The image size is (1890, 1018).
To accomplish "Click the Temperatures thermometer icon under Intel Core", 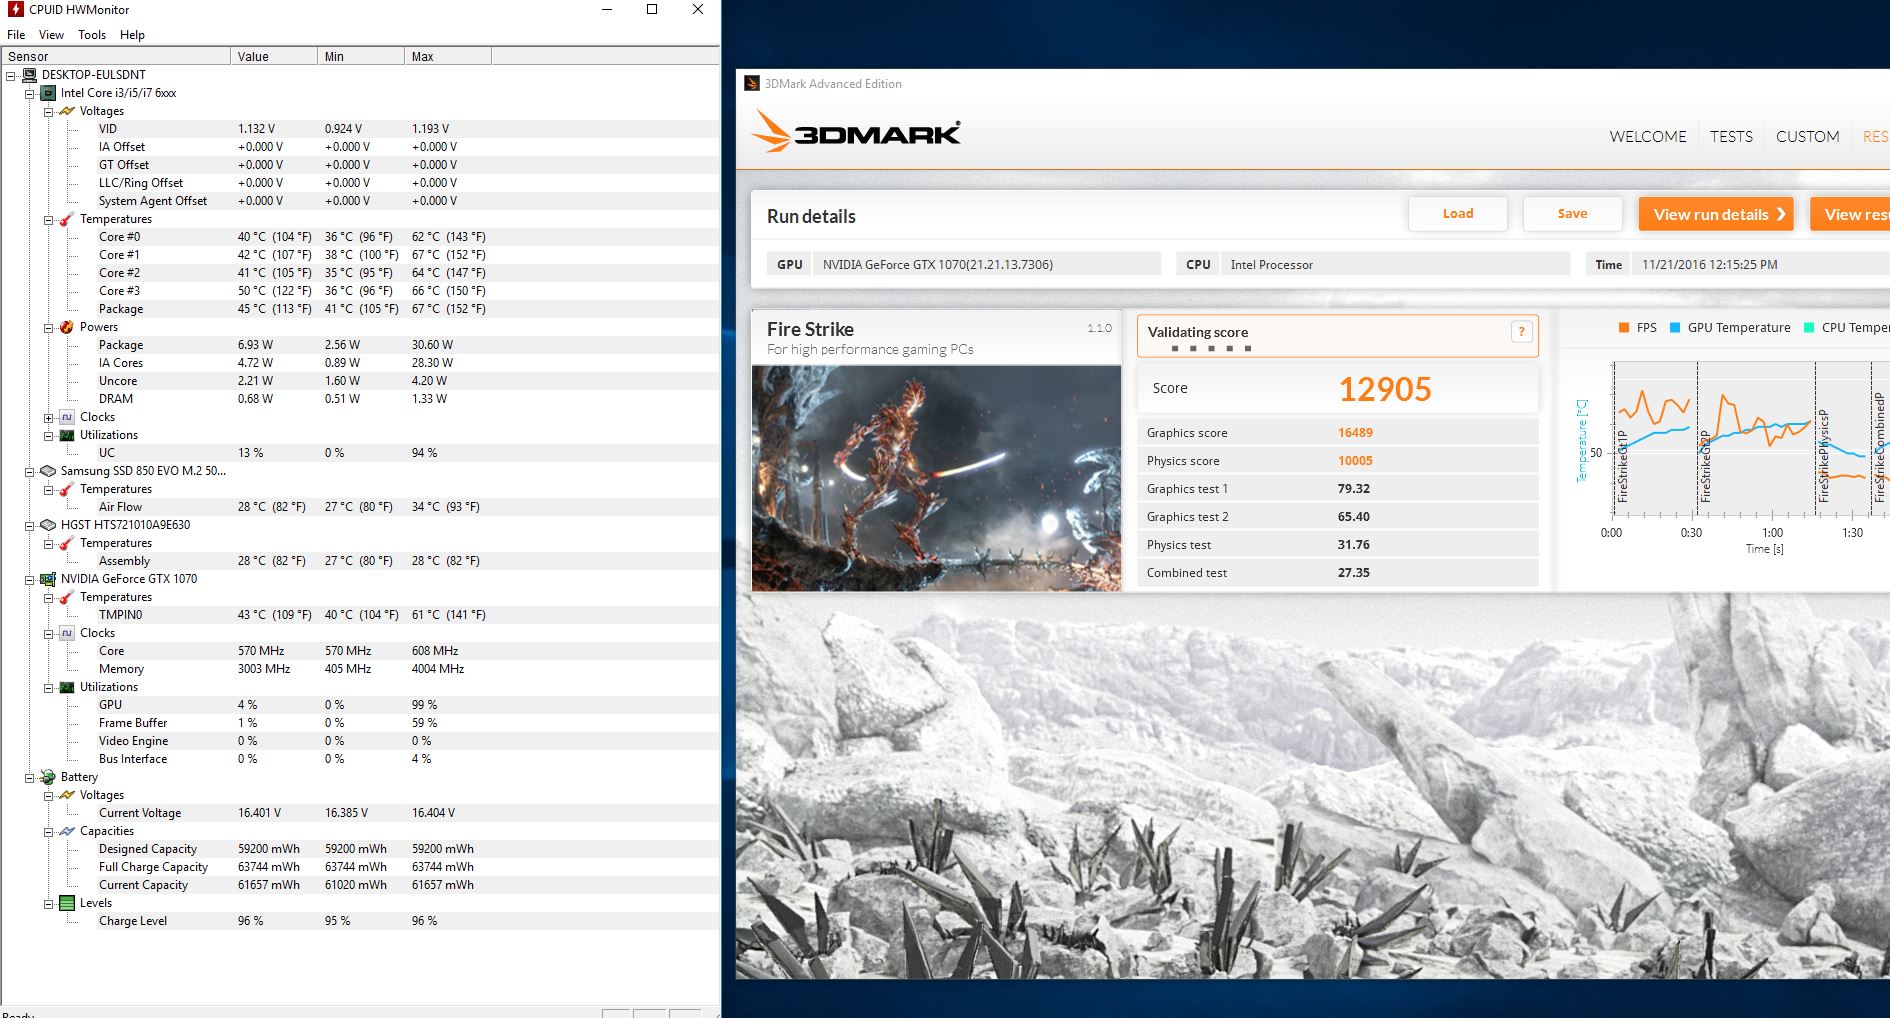I will (x=67, y=219).
